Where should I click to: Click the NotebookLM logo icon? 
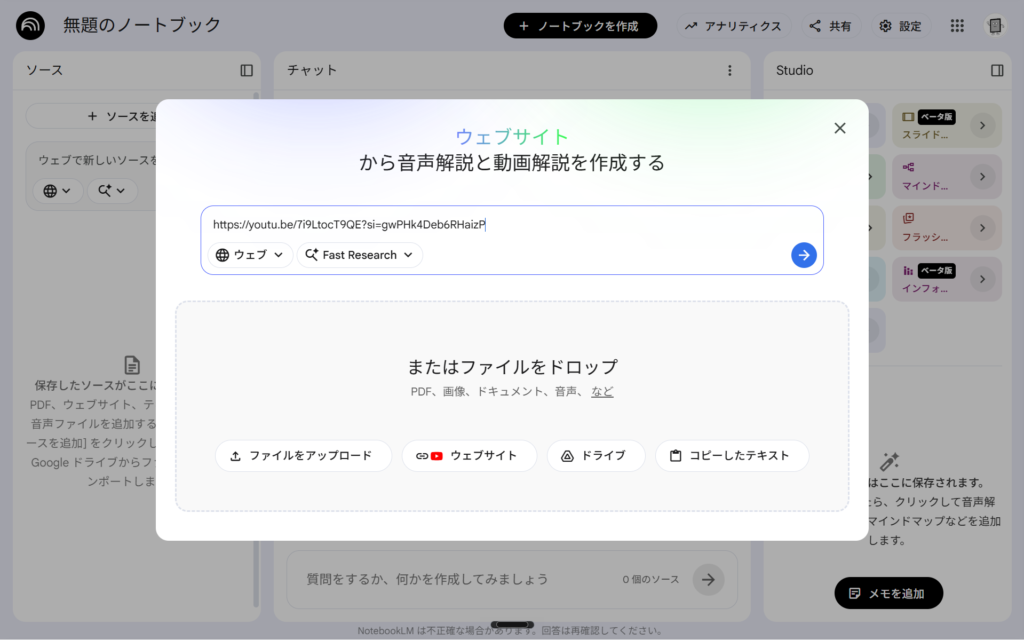tap(30, 25)
